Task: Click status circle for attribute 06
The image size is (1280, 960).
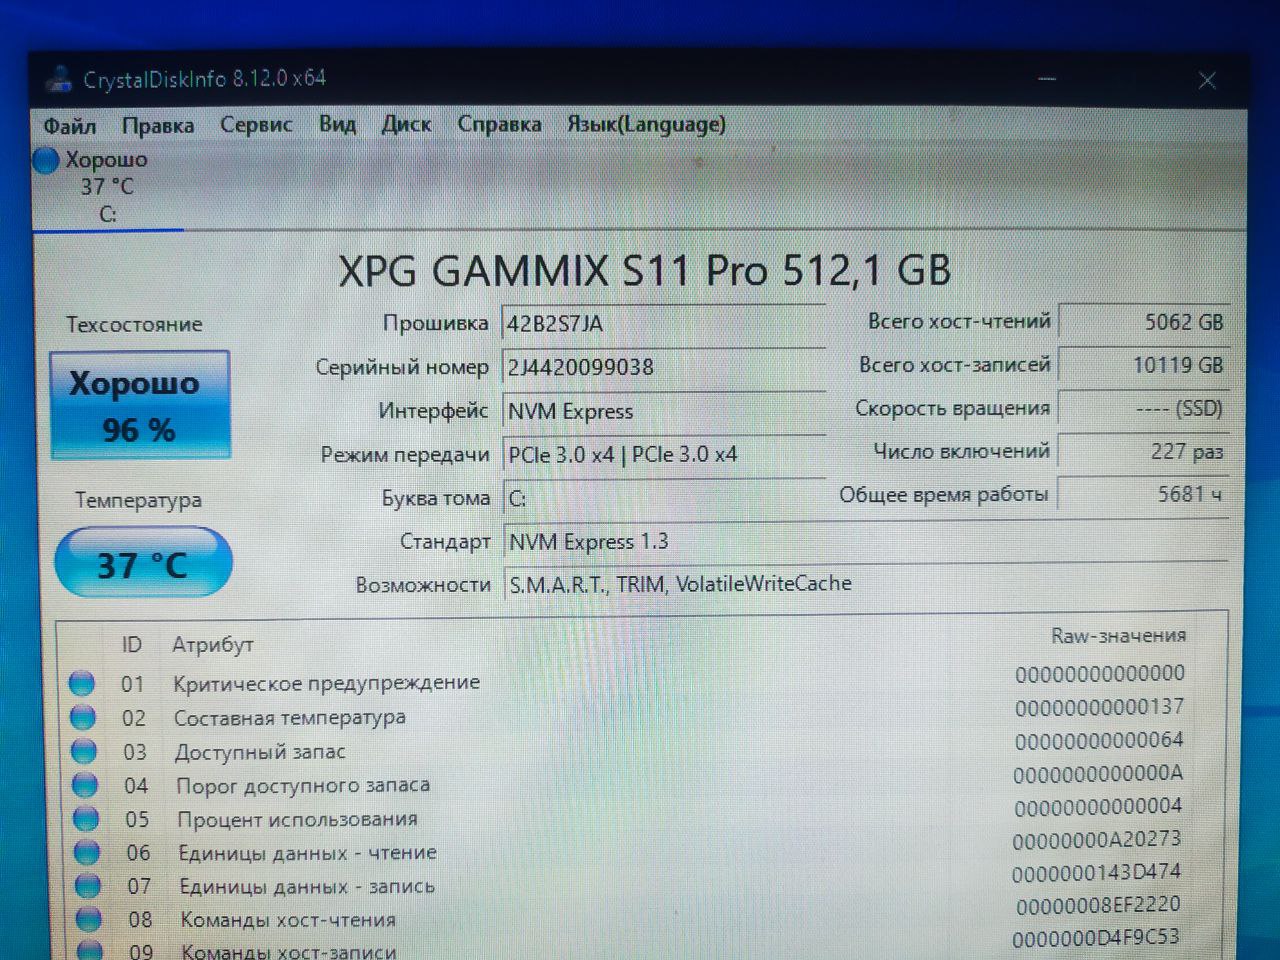Action: click(88, 853)
